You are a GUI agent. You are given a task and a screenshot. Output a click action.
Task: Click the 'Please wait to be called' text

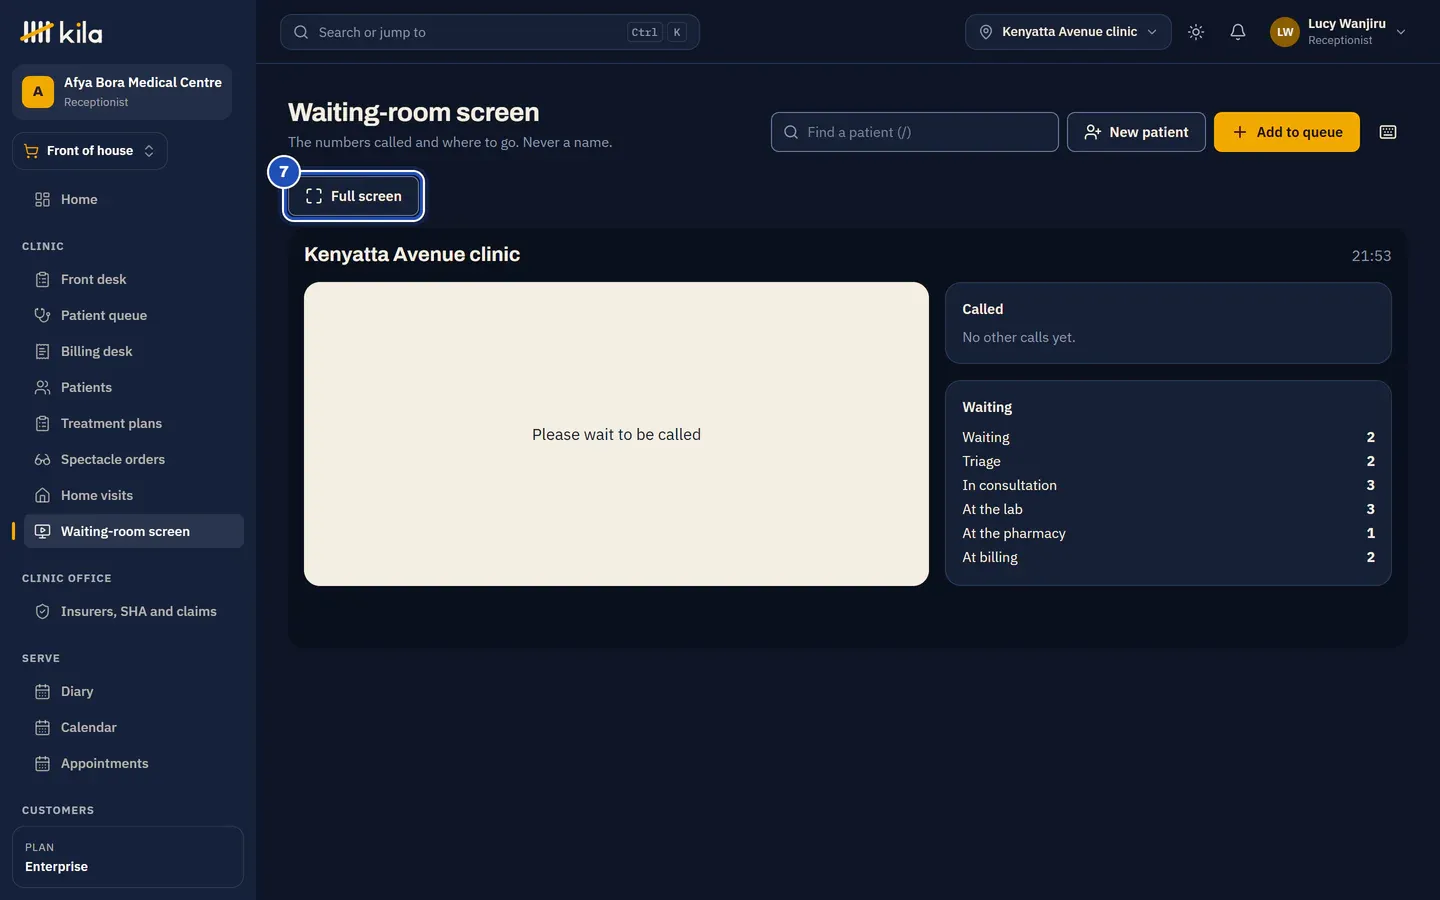click(x=616, y=435)
